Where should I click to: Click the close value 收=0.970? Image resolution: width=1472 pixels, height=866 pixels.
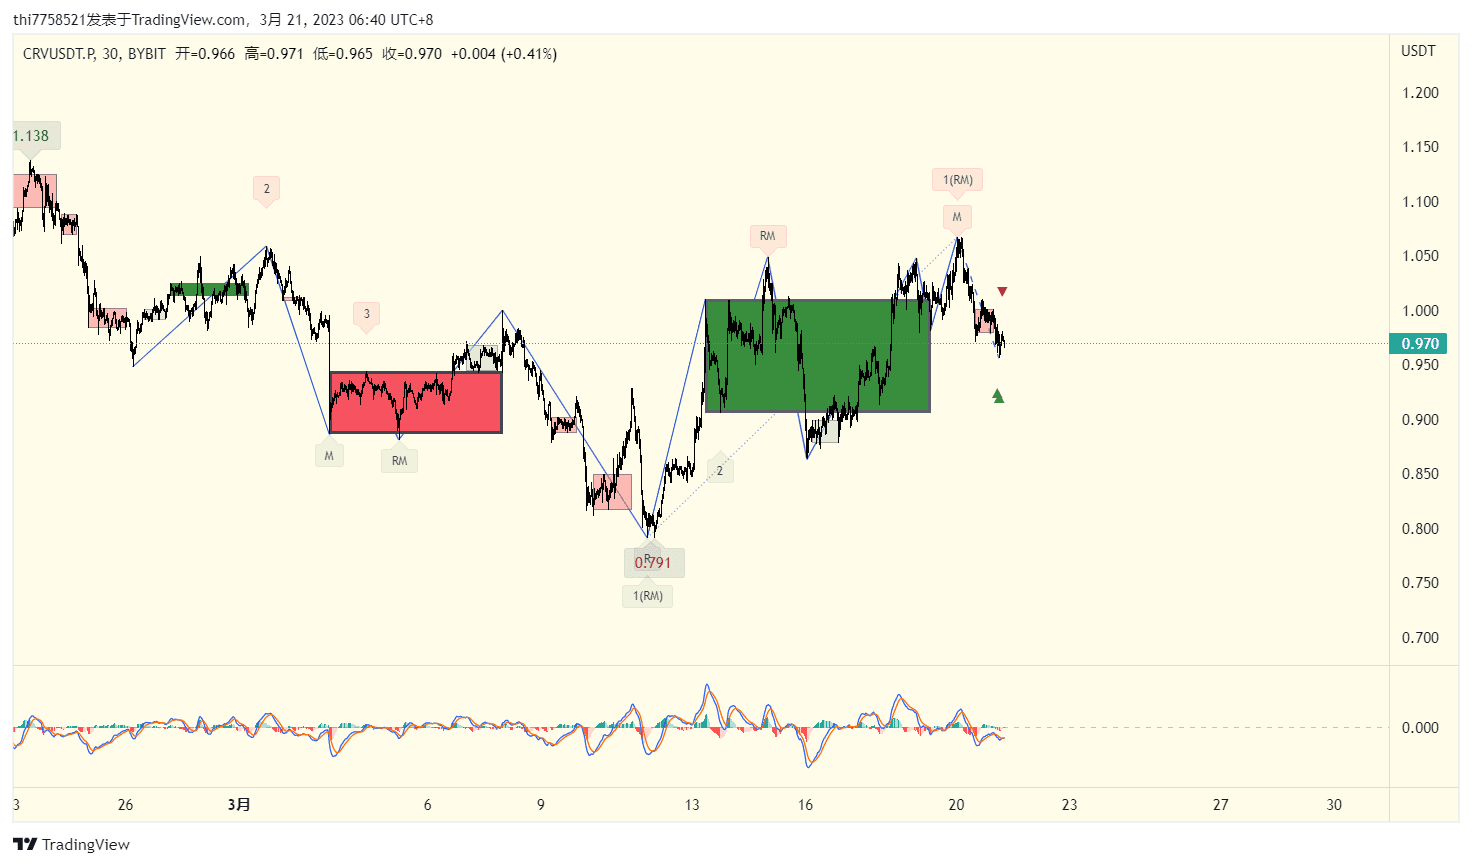pyautogui.click(x=412, y=54)
